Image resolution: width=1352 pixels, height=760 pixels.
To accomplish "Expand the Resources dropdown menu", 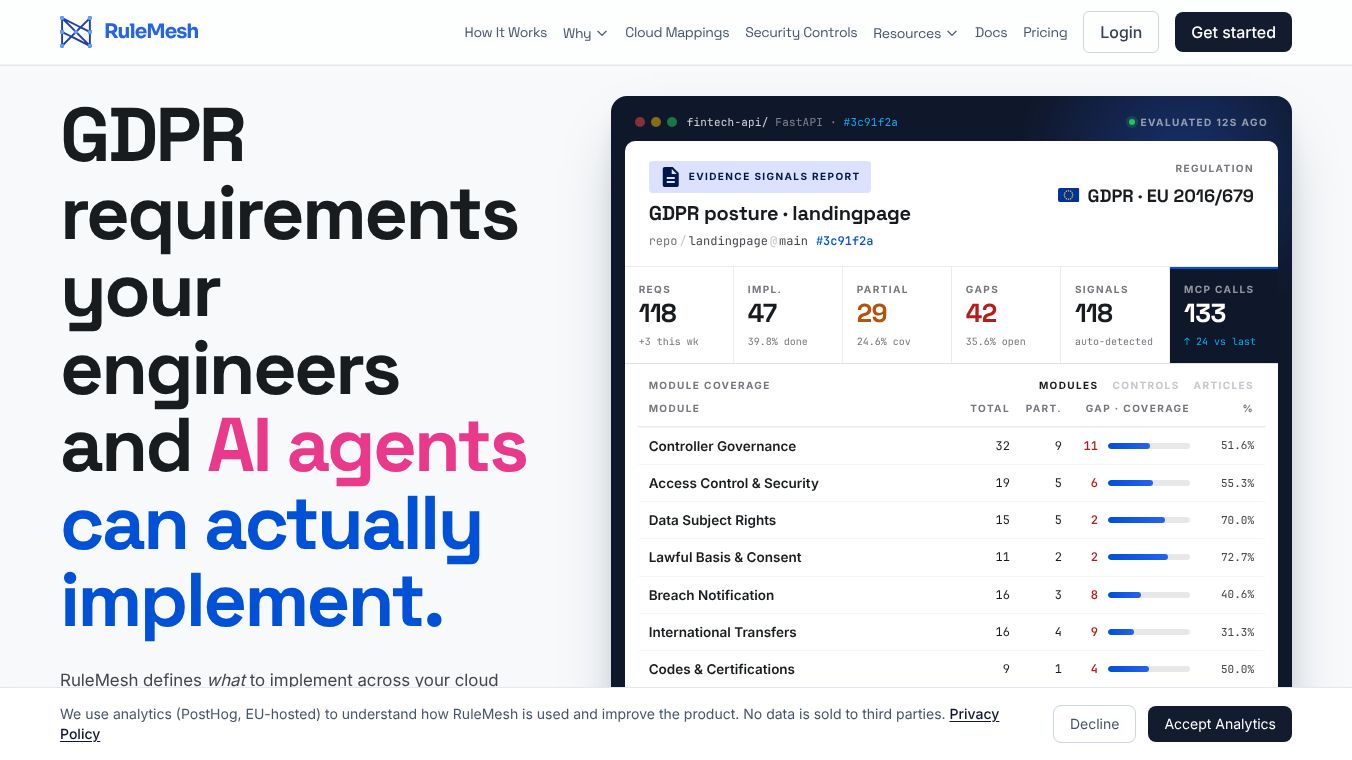I will coord(915,33).
